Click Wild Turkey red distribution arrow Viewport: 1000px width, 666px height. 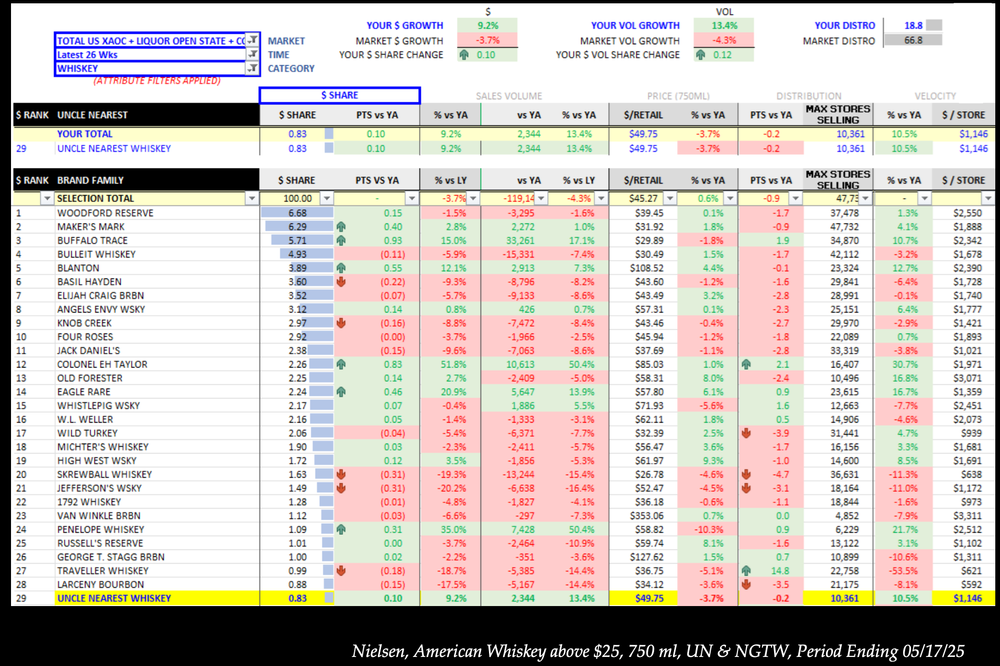pyautogui.click(x=746, y=433)
